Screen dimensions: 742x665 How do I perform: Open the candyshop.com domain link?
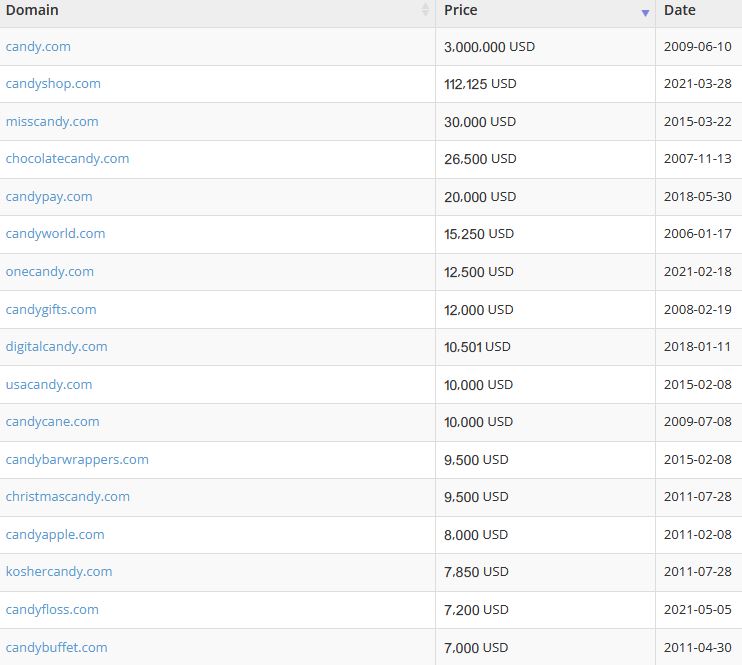(53, 84)
